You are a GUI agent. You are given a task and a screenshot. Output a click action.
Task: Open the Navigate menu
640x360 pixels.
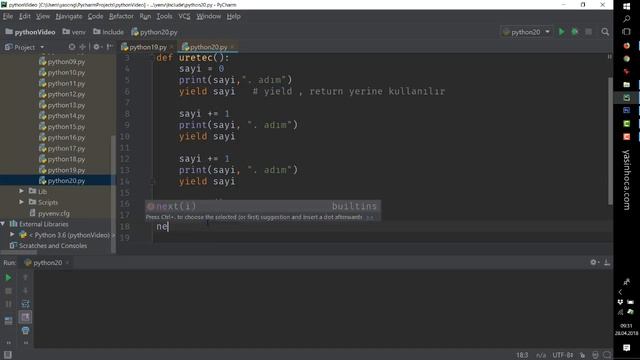(x=69, y=16)
